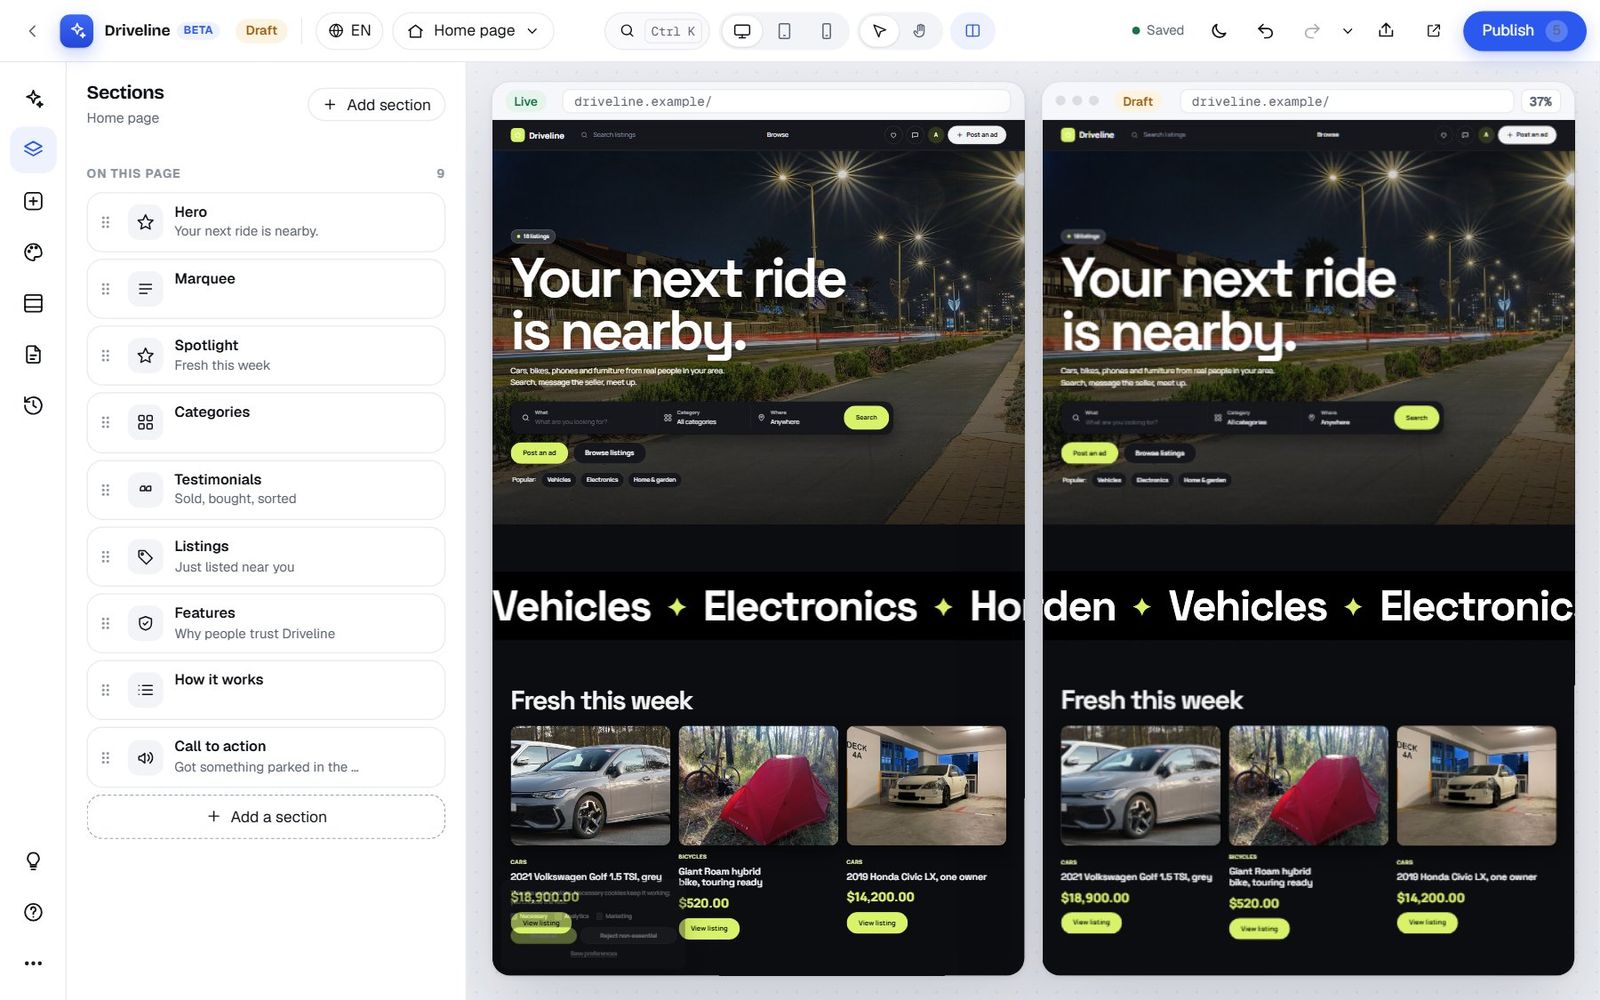Viewport: 1600px width, 1000px height.
Task: Open the layout panel in the left rail
Action: (33, 303)
